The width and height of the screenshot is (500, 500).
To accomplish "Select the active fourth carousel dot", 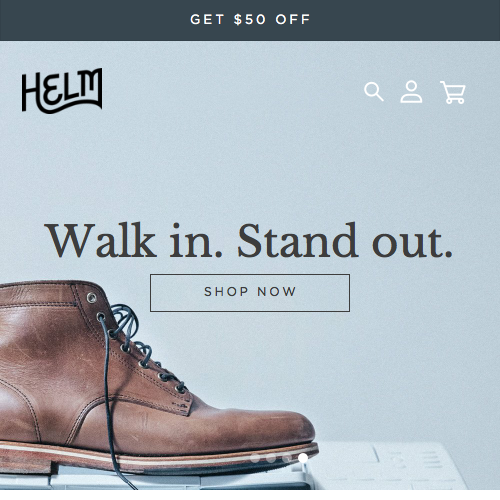I will tap(303, 458).
